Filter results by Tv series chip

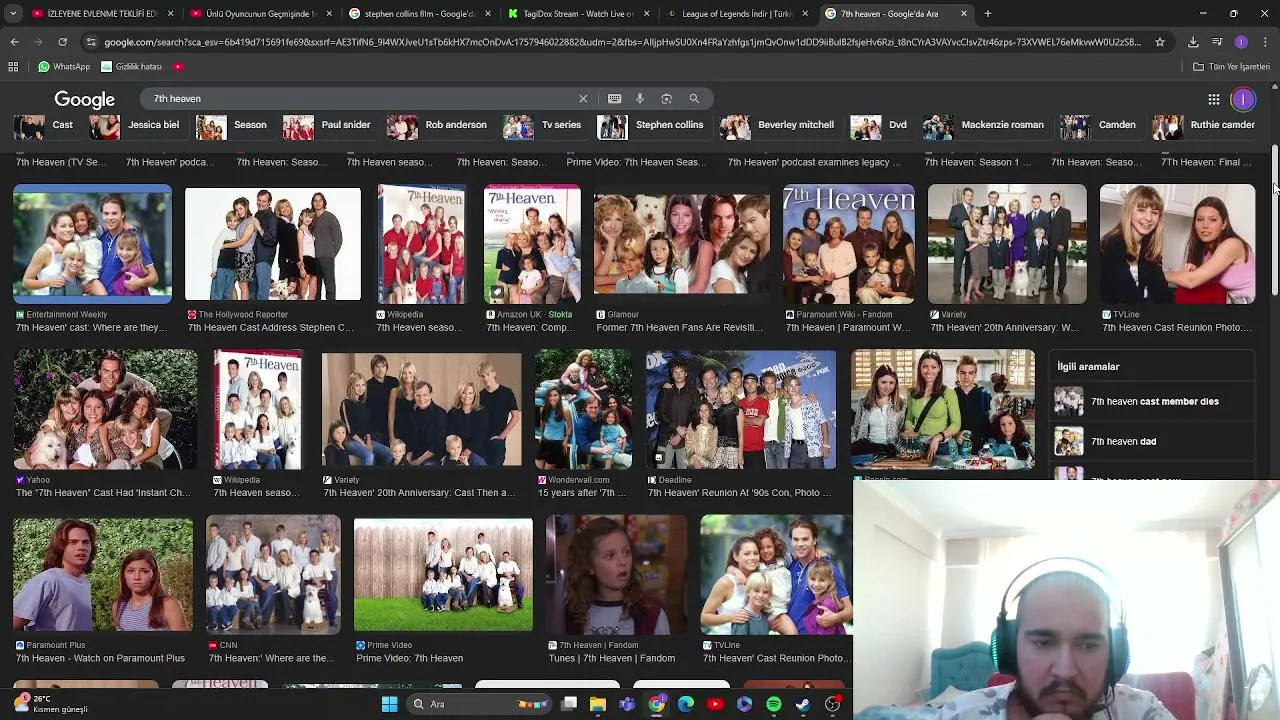[x=543, y=125]
